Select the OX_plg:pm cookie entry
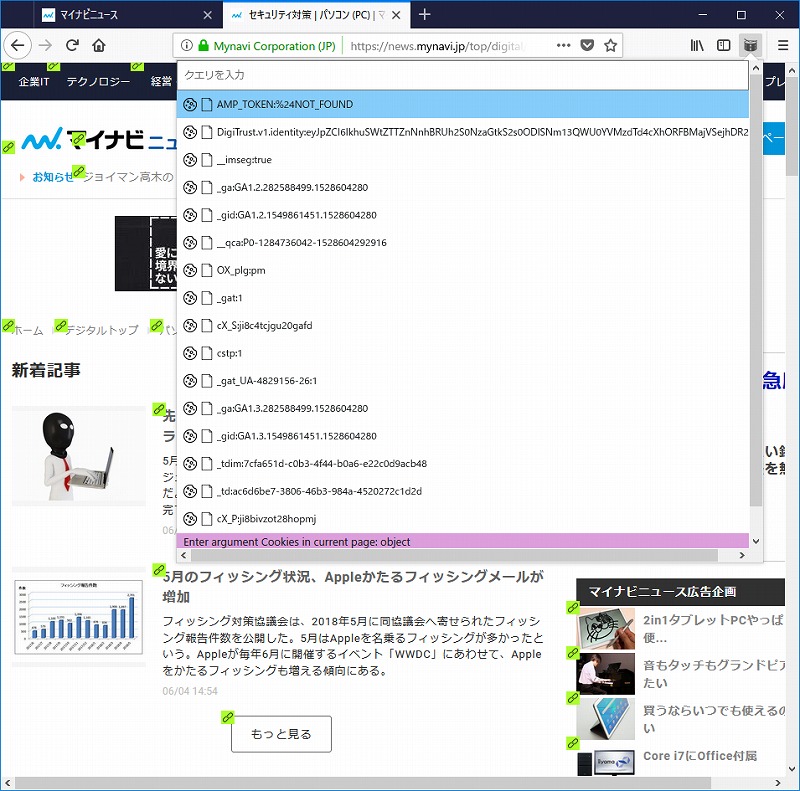The image size is (800, 791). click(462, 270)
